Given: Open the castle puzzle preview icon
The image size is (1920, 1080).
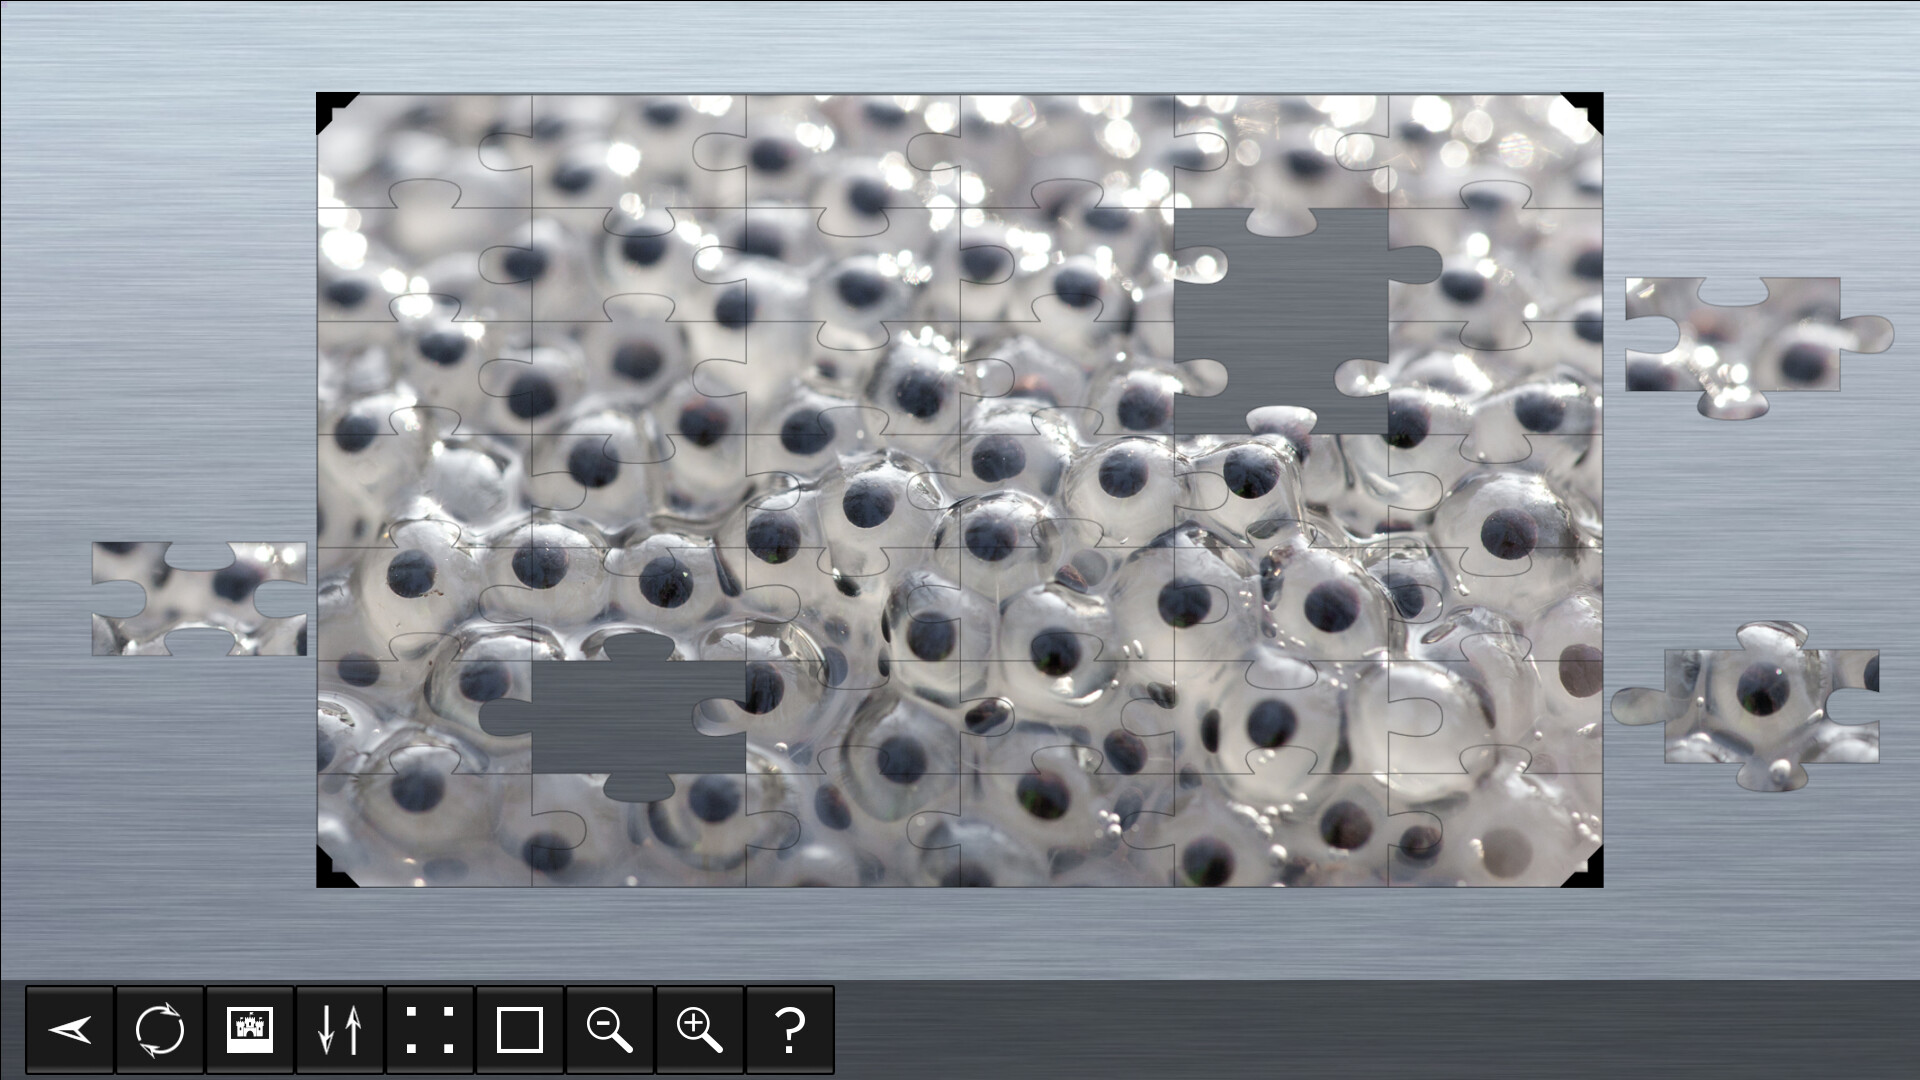Looking at the screenshot, I should point(249,1030).
